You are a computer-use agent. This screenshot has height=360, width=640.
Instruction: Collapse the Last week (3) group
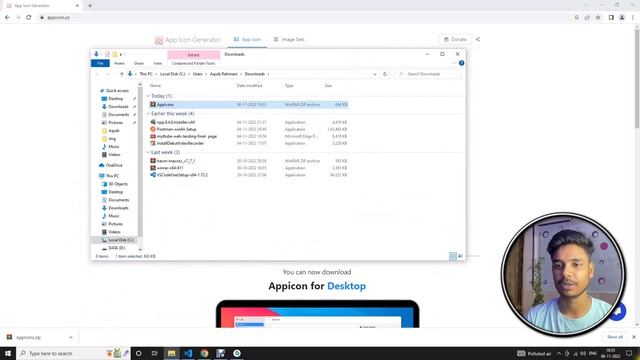coord(148,152)
